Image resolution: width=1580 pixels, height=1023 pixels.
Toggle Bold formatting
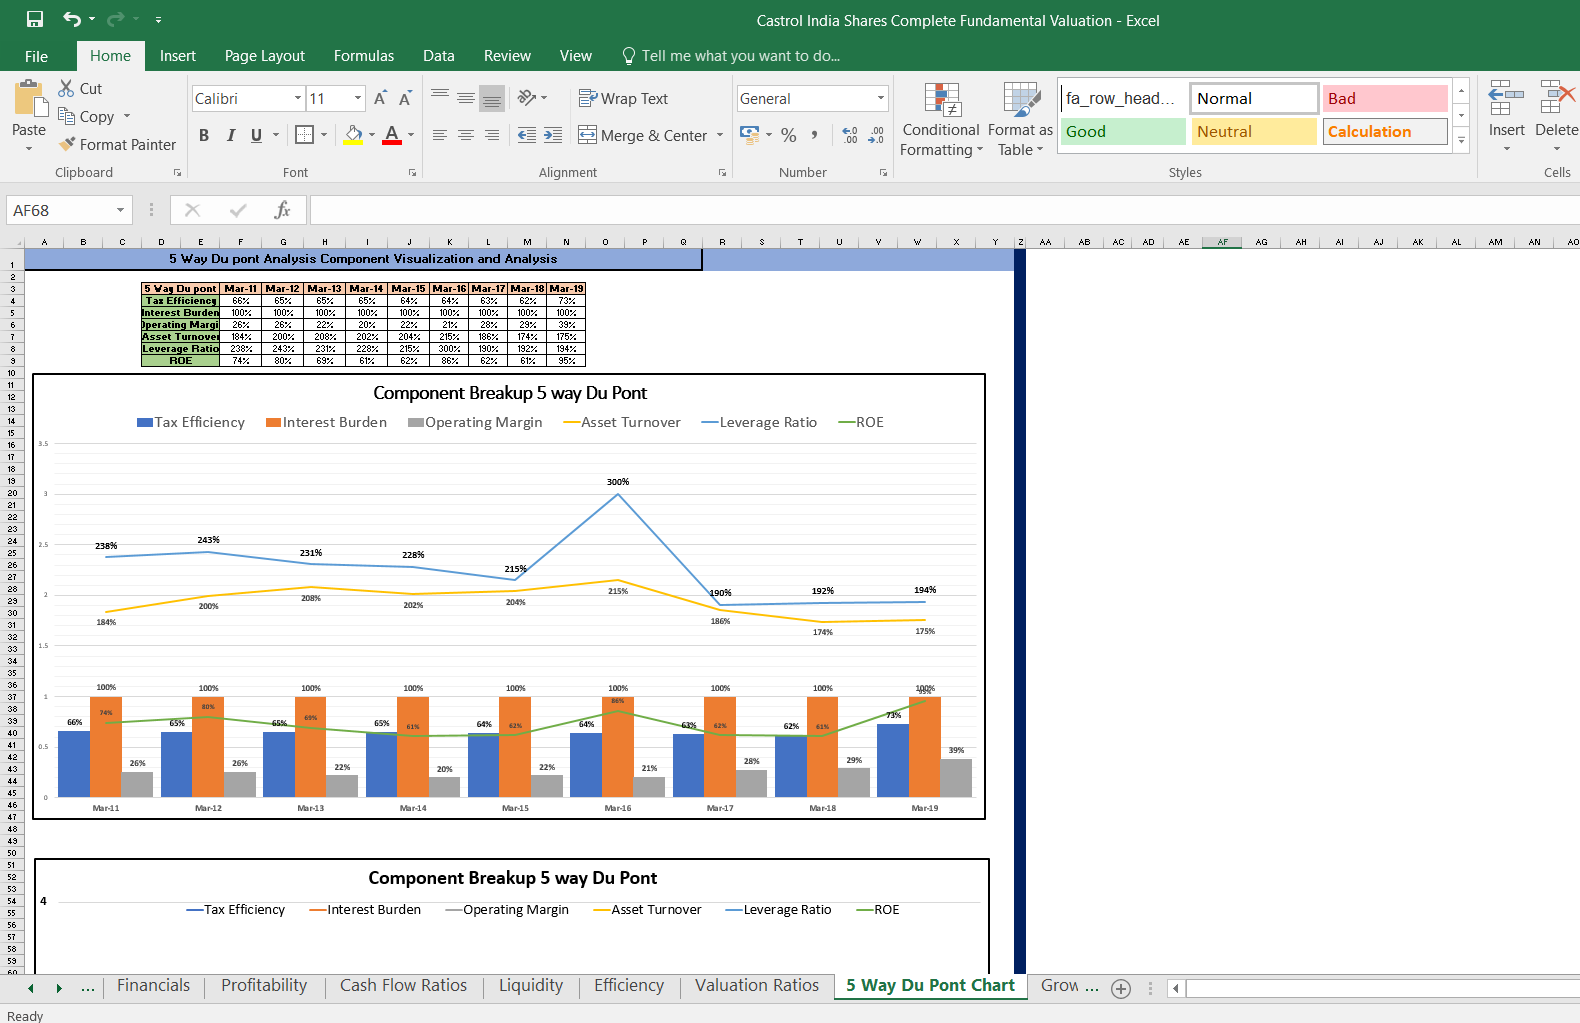point(204,134)
